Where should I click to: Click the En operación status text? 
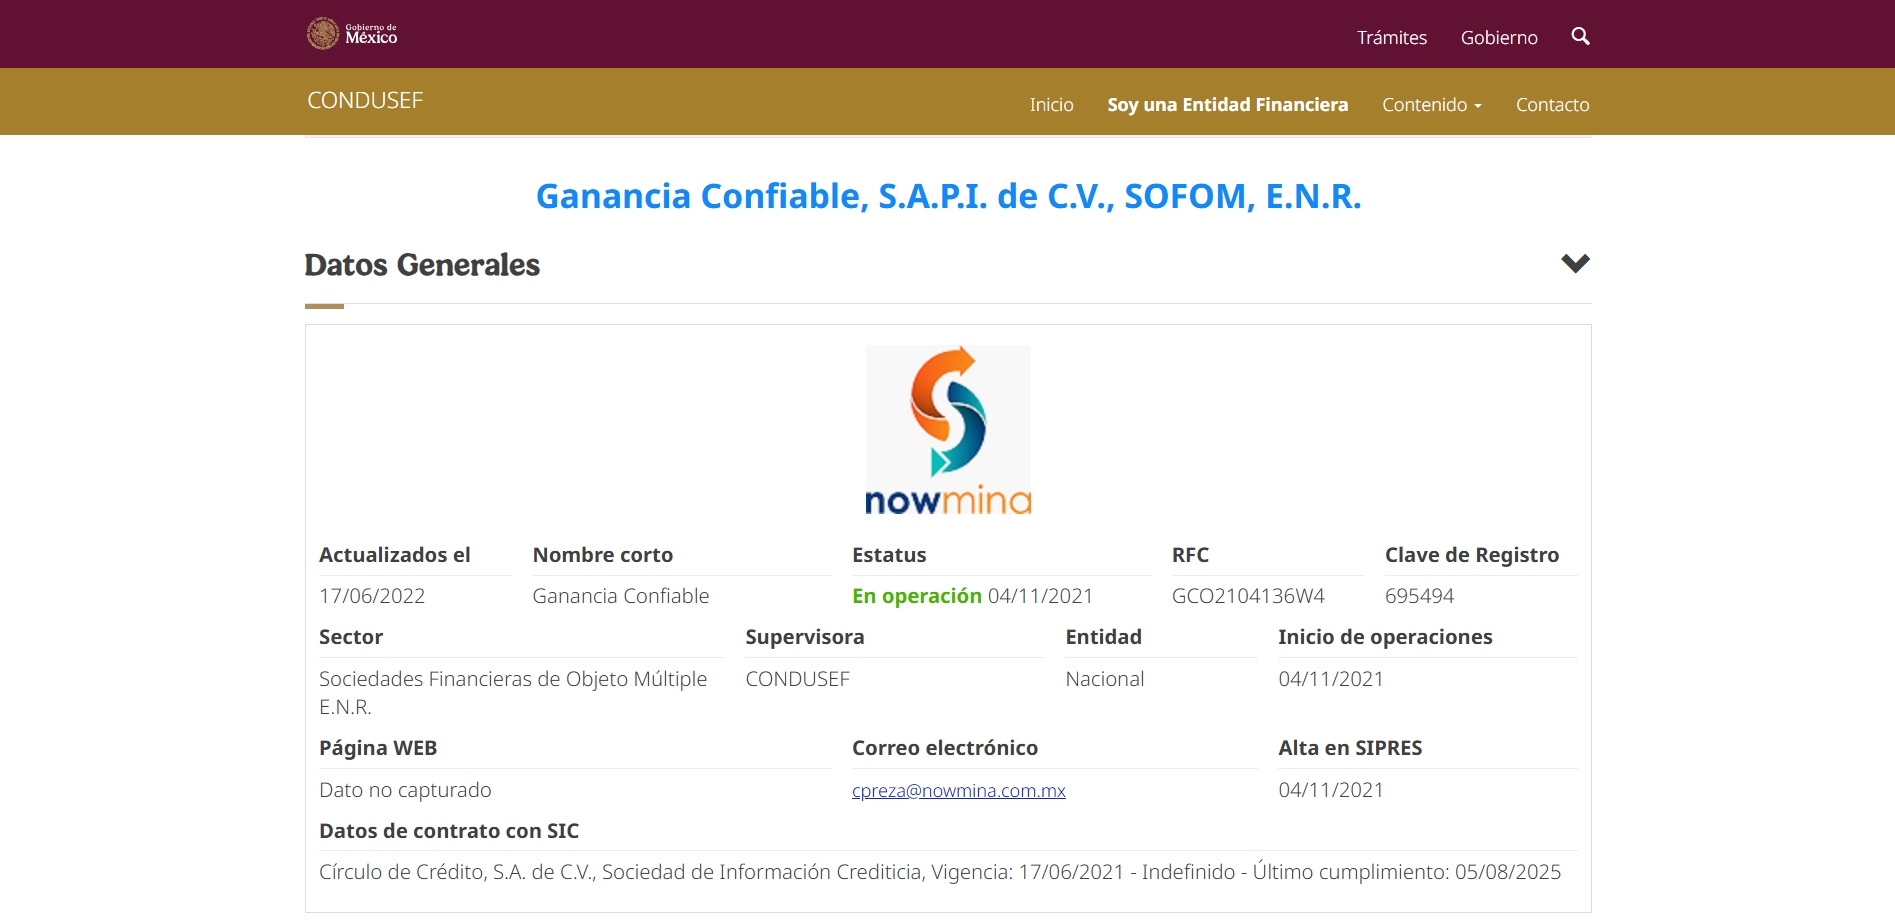917,596
